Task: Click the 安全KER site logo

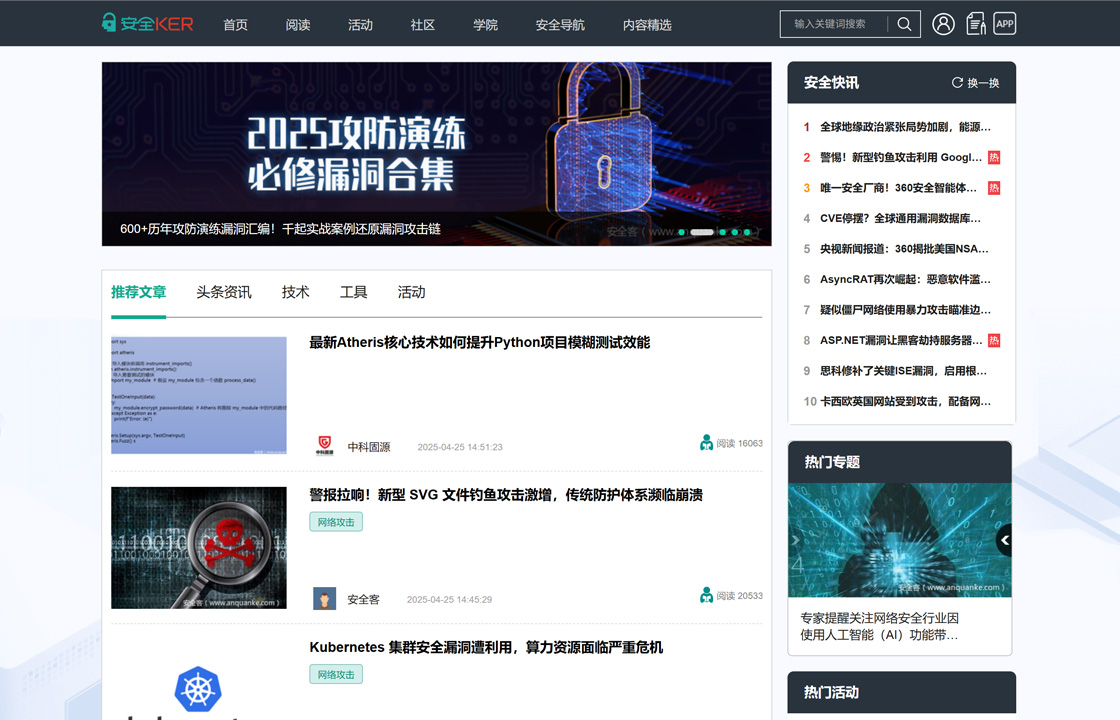Action: pos(148,24)
